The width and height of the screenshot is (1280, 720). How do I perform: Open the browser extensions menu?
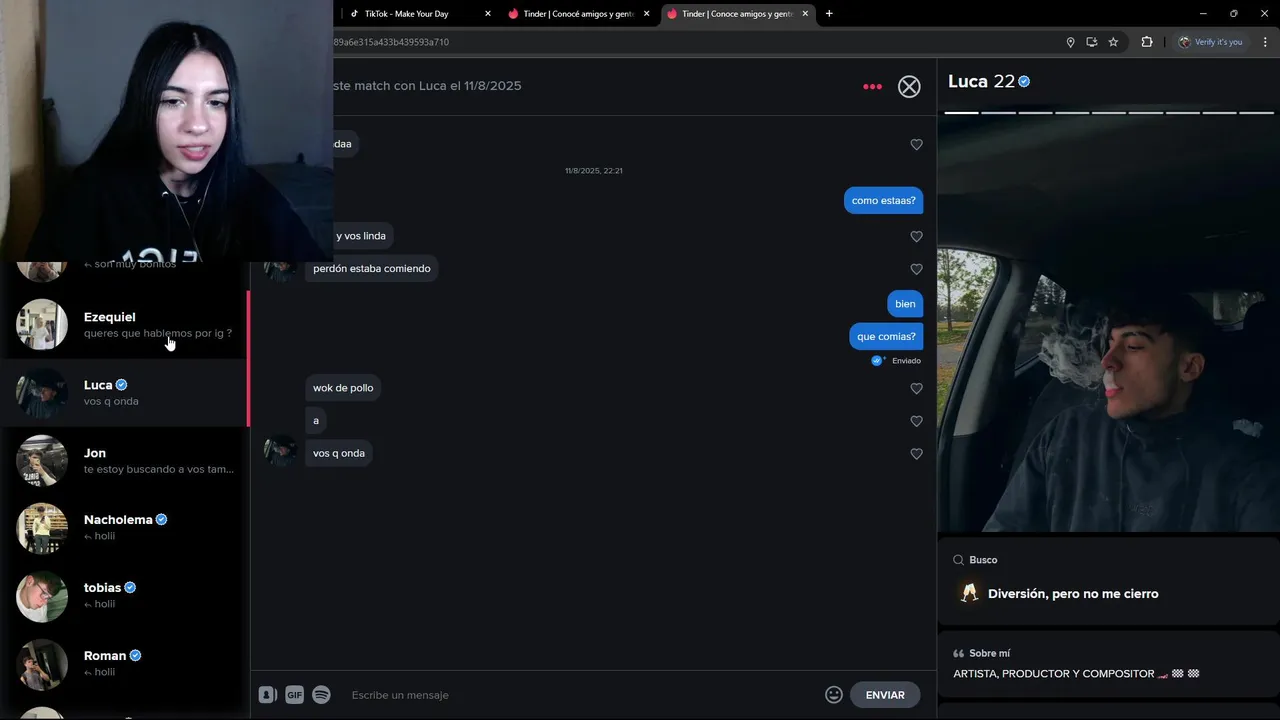click(x=1147, y=42)
